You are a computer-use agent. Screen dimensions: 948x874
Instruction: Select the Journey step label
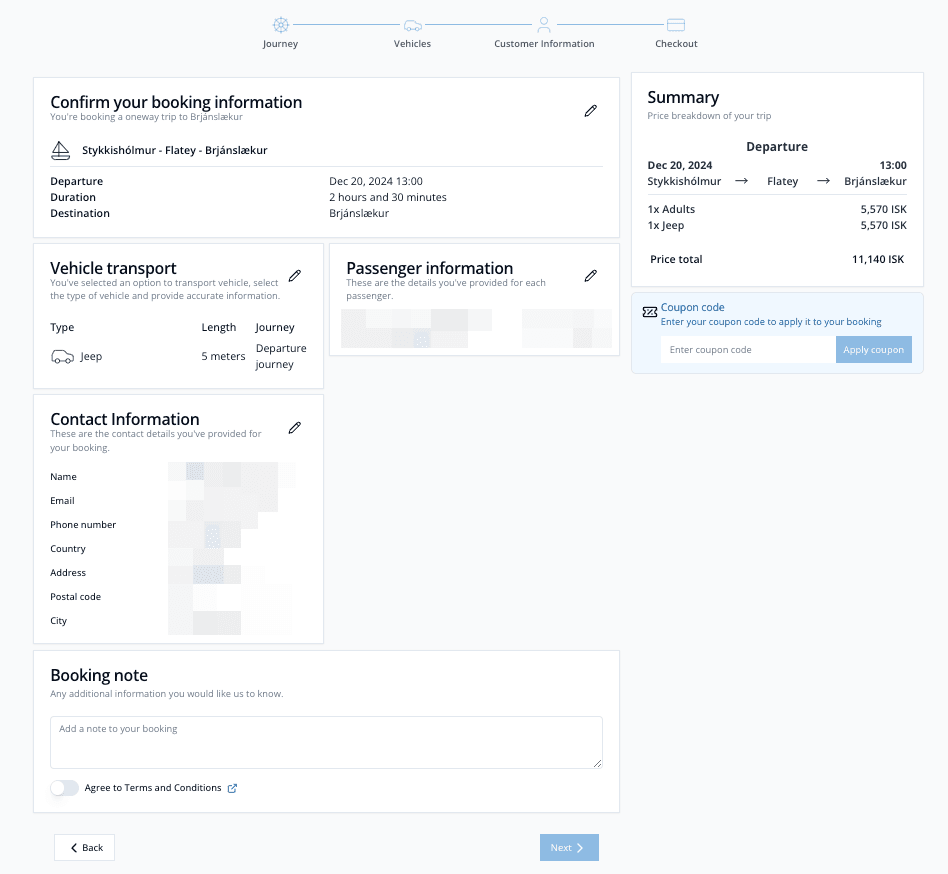[280, 44]
